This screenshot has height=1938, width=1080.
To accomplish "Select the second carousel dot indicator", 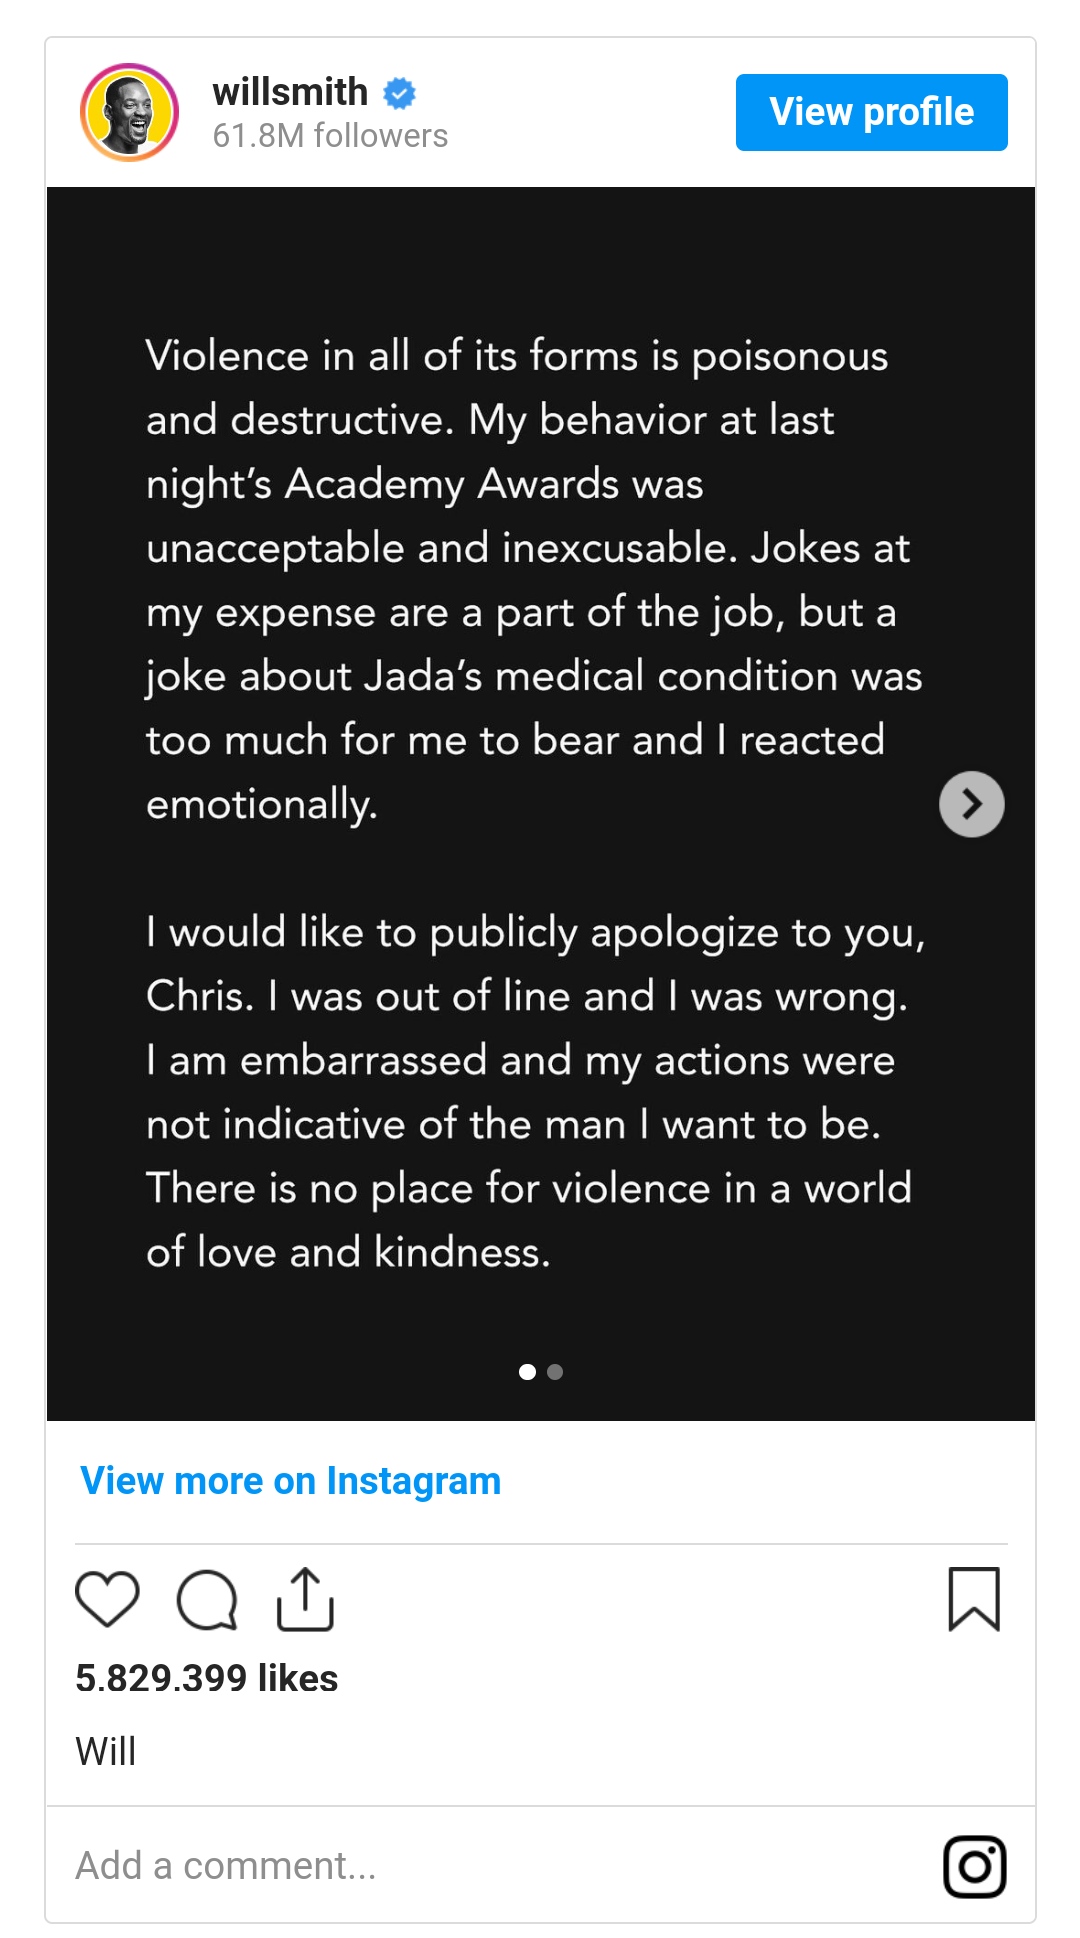I will coord(555,1372).
